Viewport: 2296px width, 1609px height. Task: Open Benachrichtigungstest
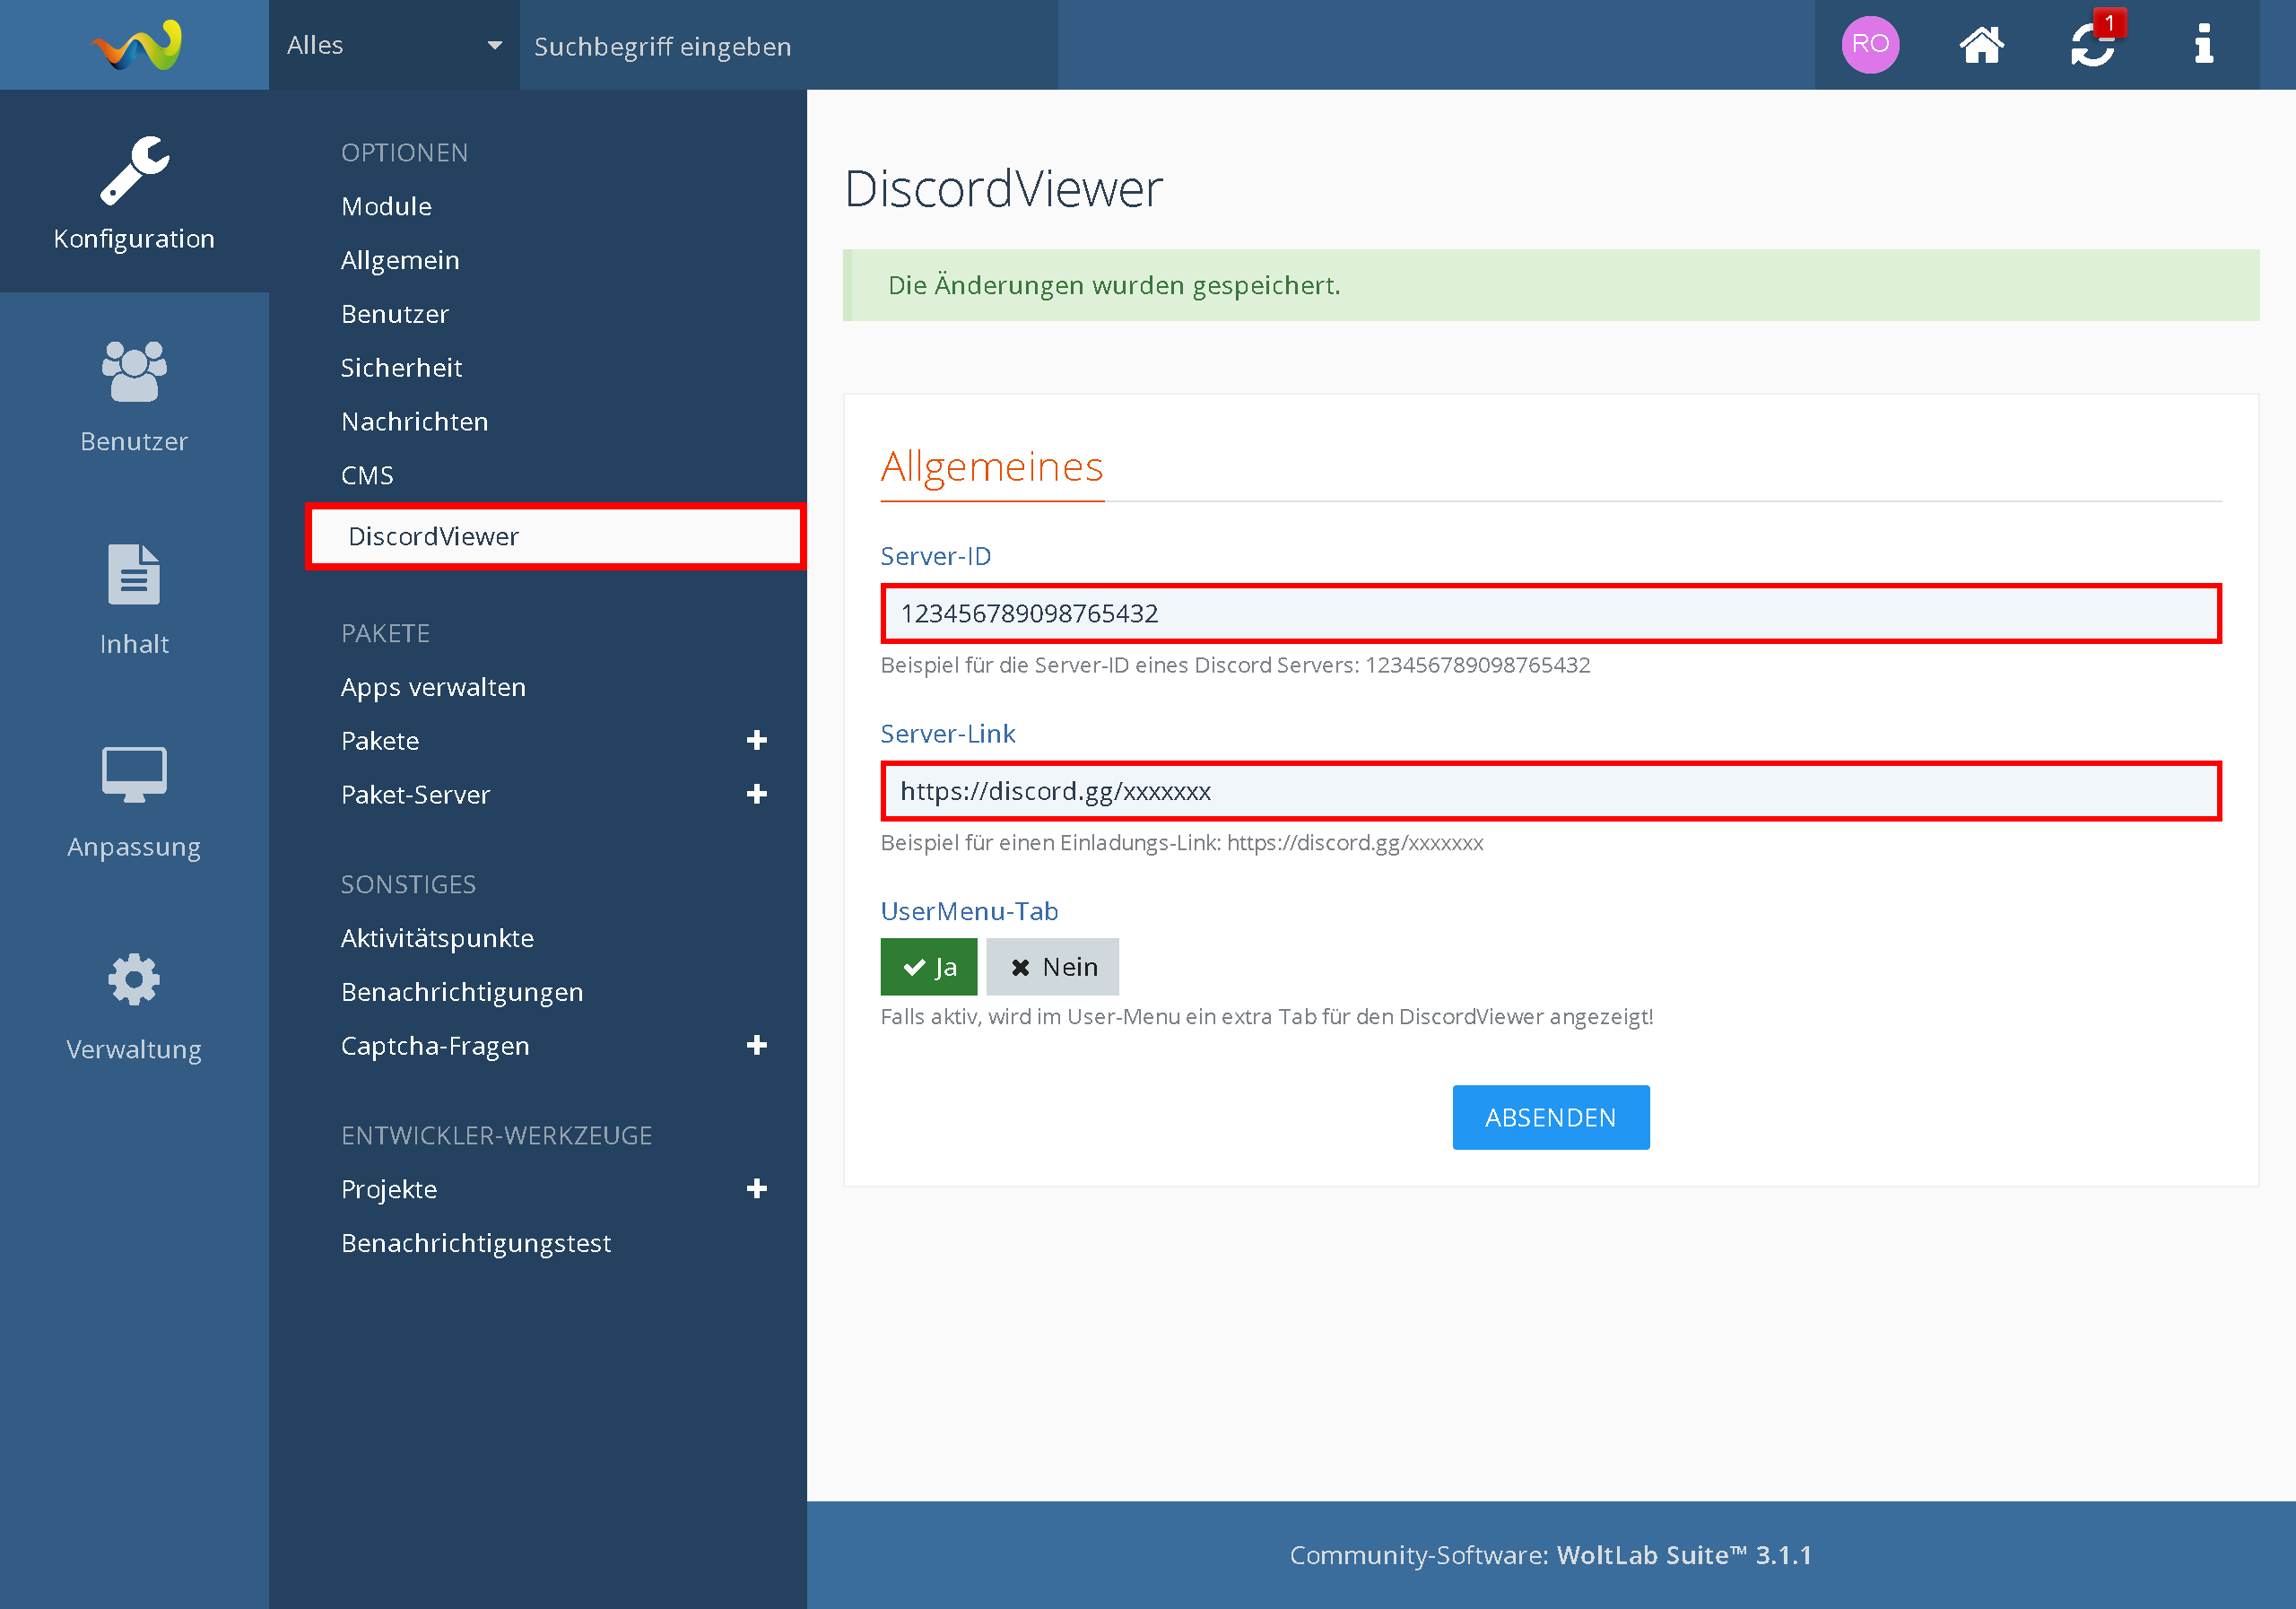[476, 1243]
